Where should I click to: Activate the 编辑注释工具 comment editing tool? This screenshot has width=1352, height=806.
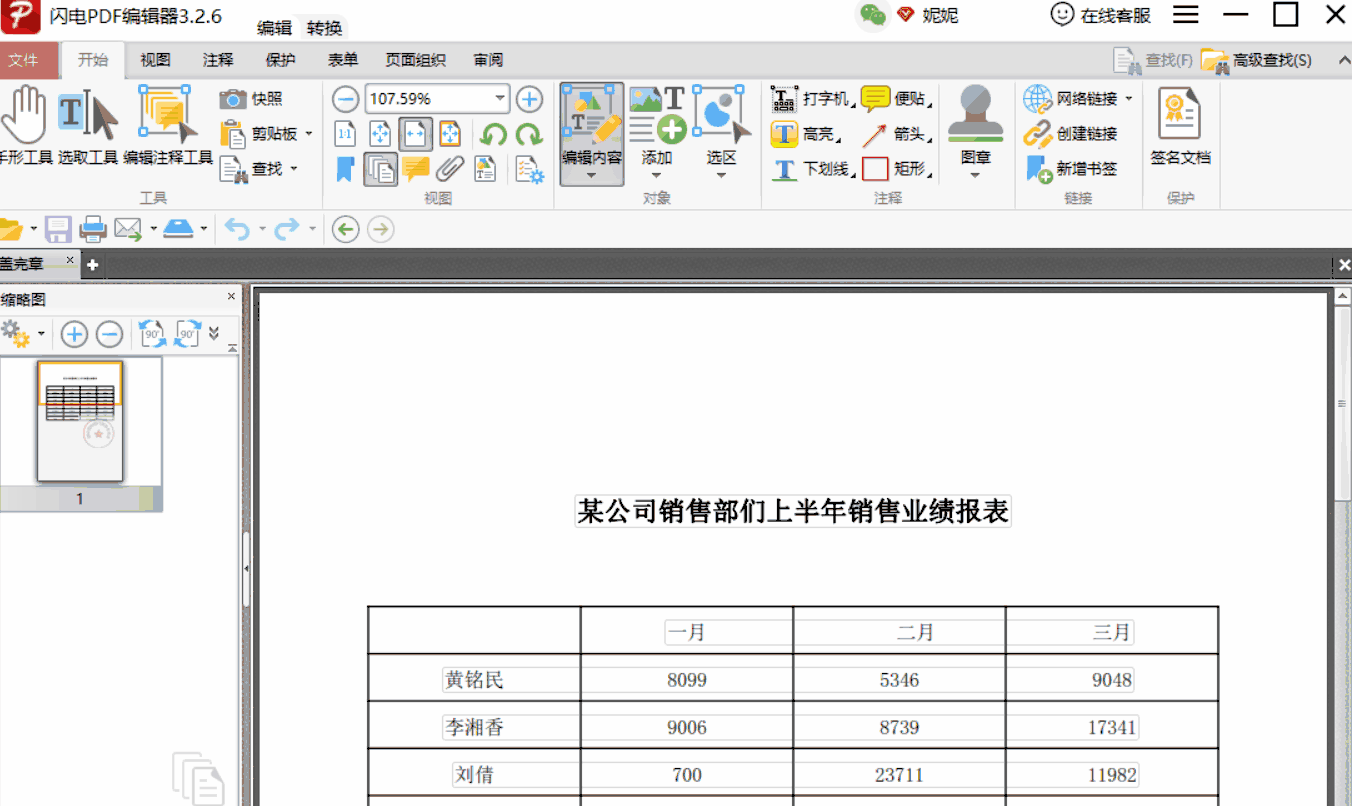tap(168, 125)
